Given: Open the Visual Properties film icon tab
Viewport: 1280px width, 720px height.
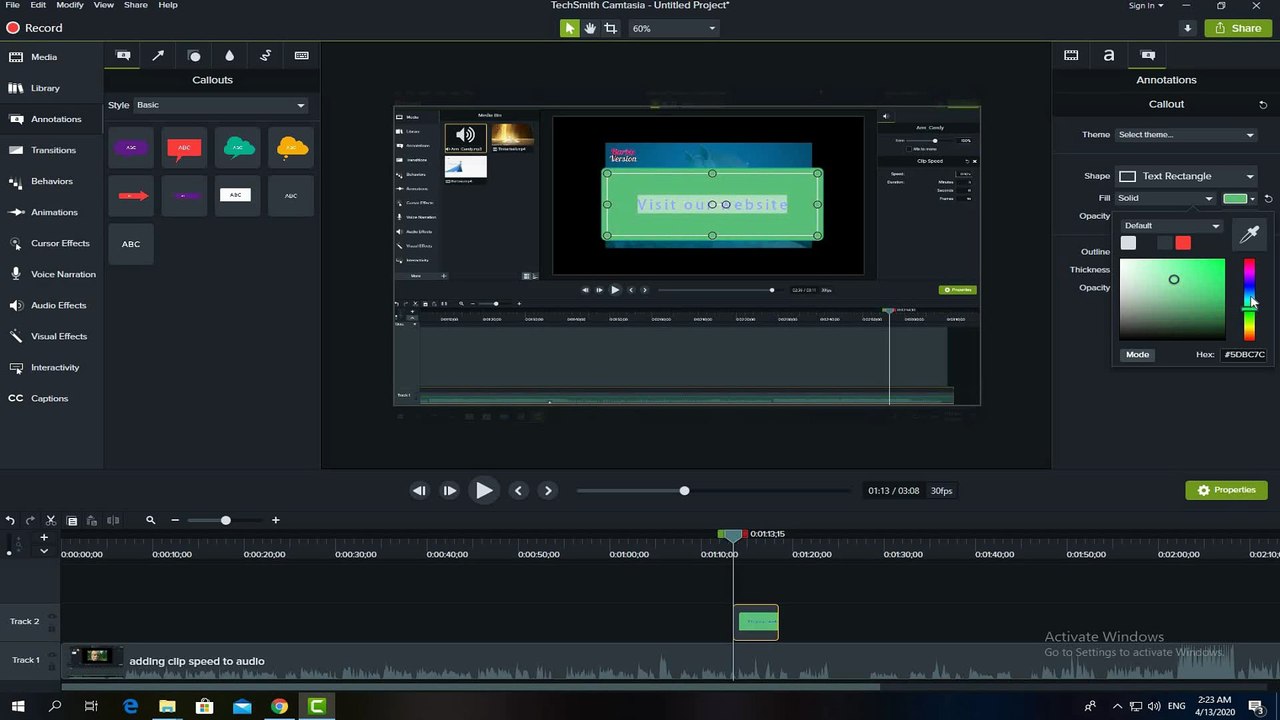Looking at the screenshot, I should click(1071, 56).
